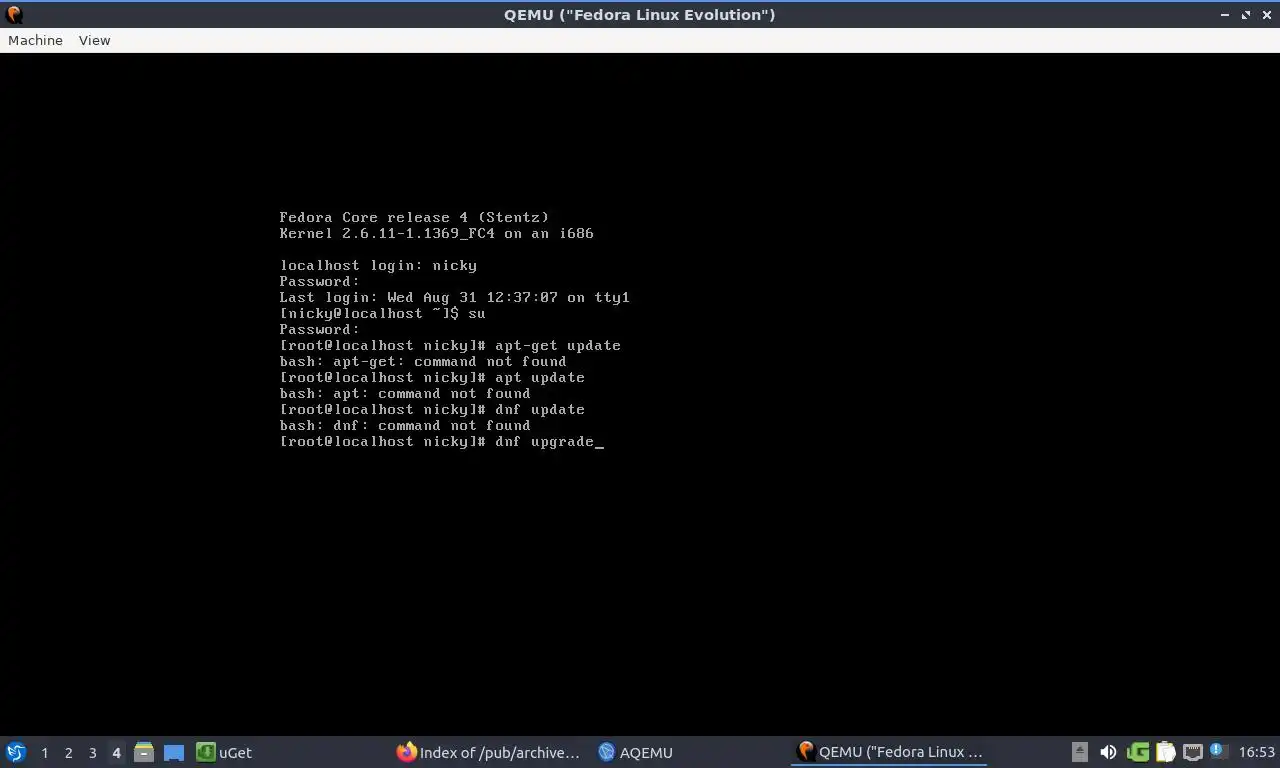Minimize the QEMU window
Image resolution: width=1280 pixels, height=768 pixels.
click(x=1226, y=14)
